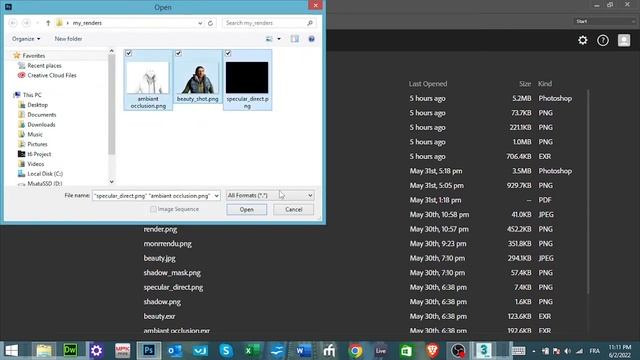Select This PC in navigation pane
This screenshot has height=360, width=640.
tap(32, 95)
